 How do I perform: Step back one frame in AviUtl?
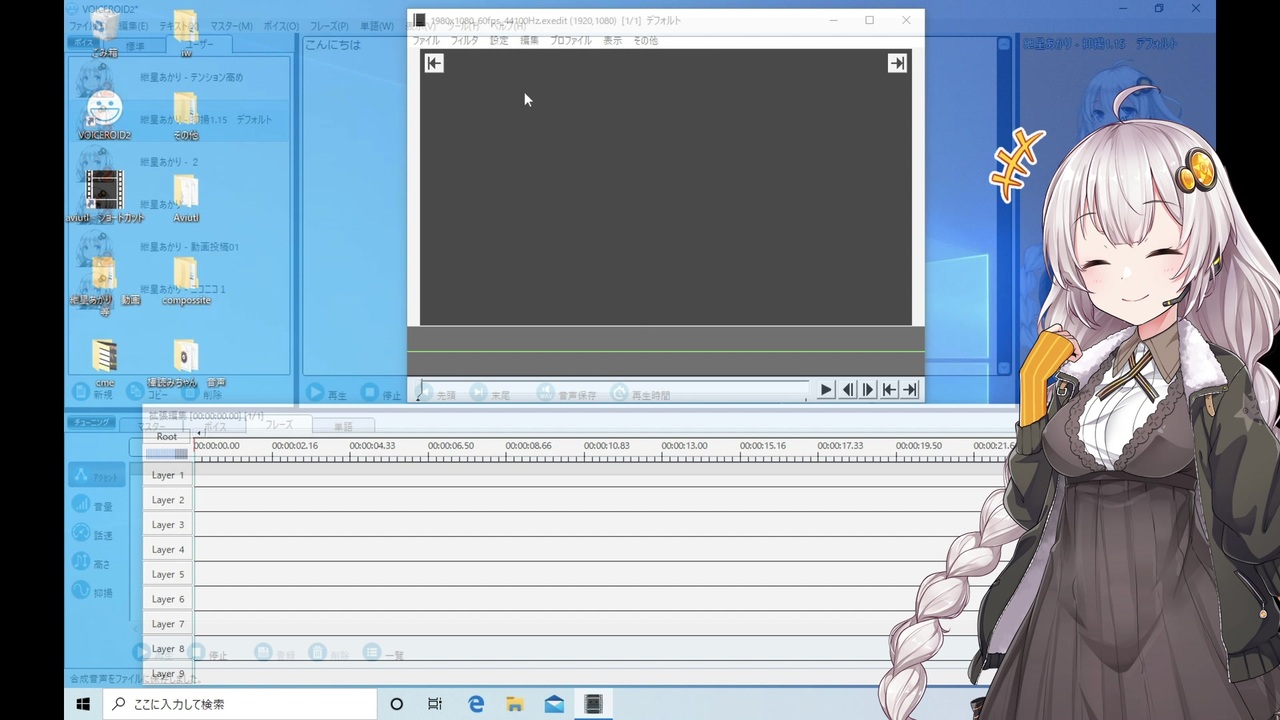848,390
